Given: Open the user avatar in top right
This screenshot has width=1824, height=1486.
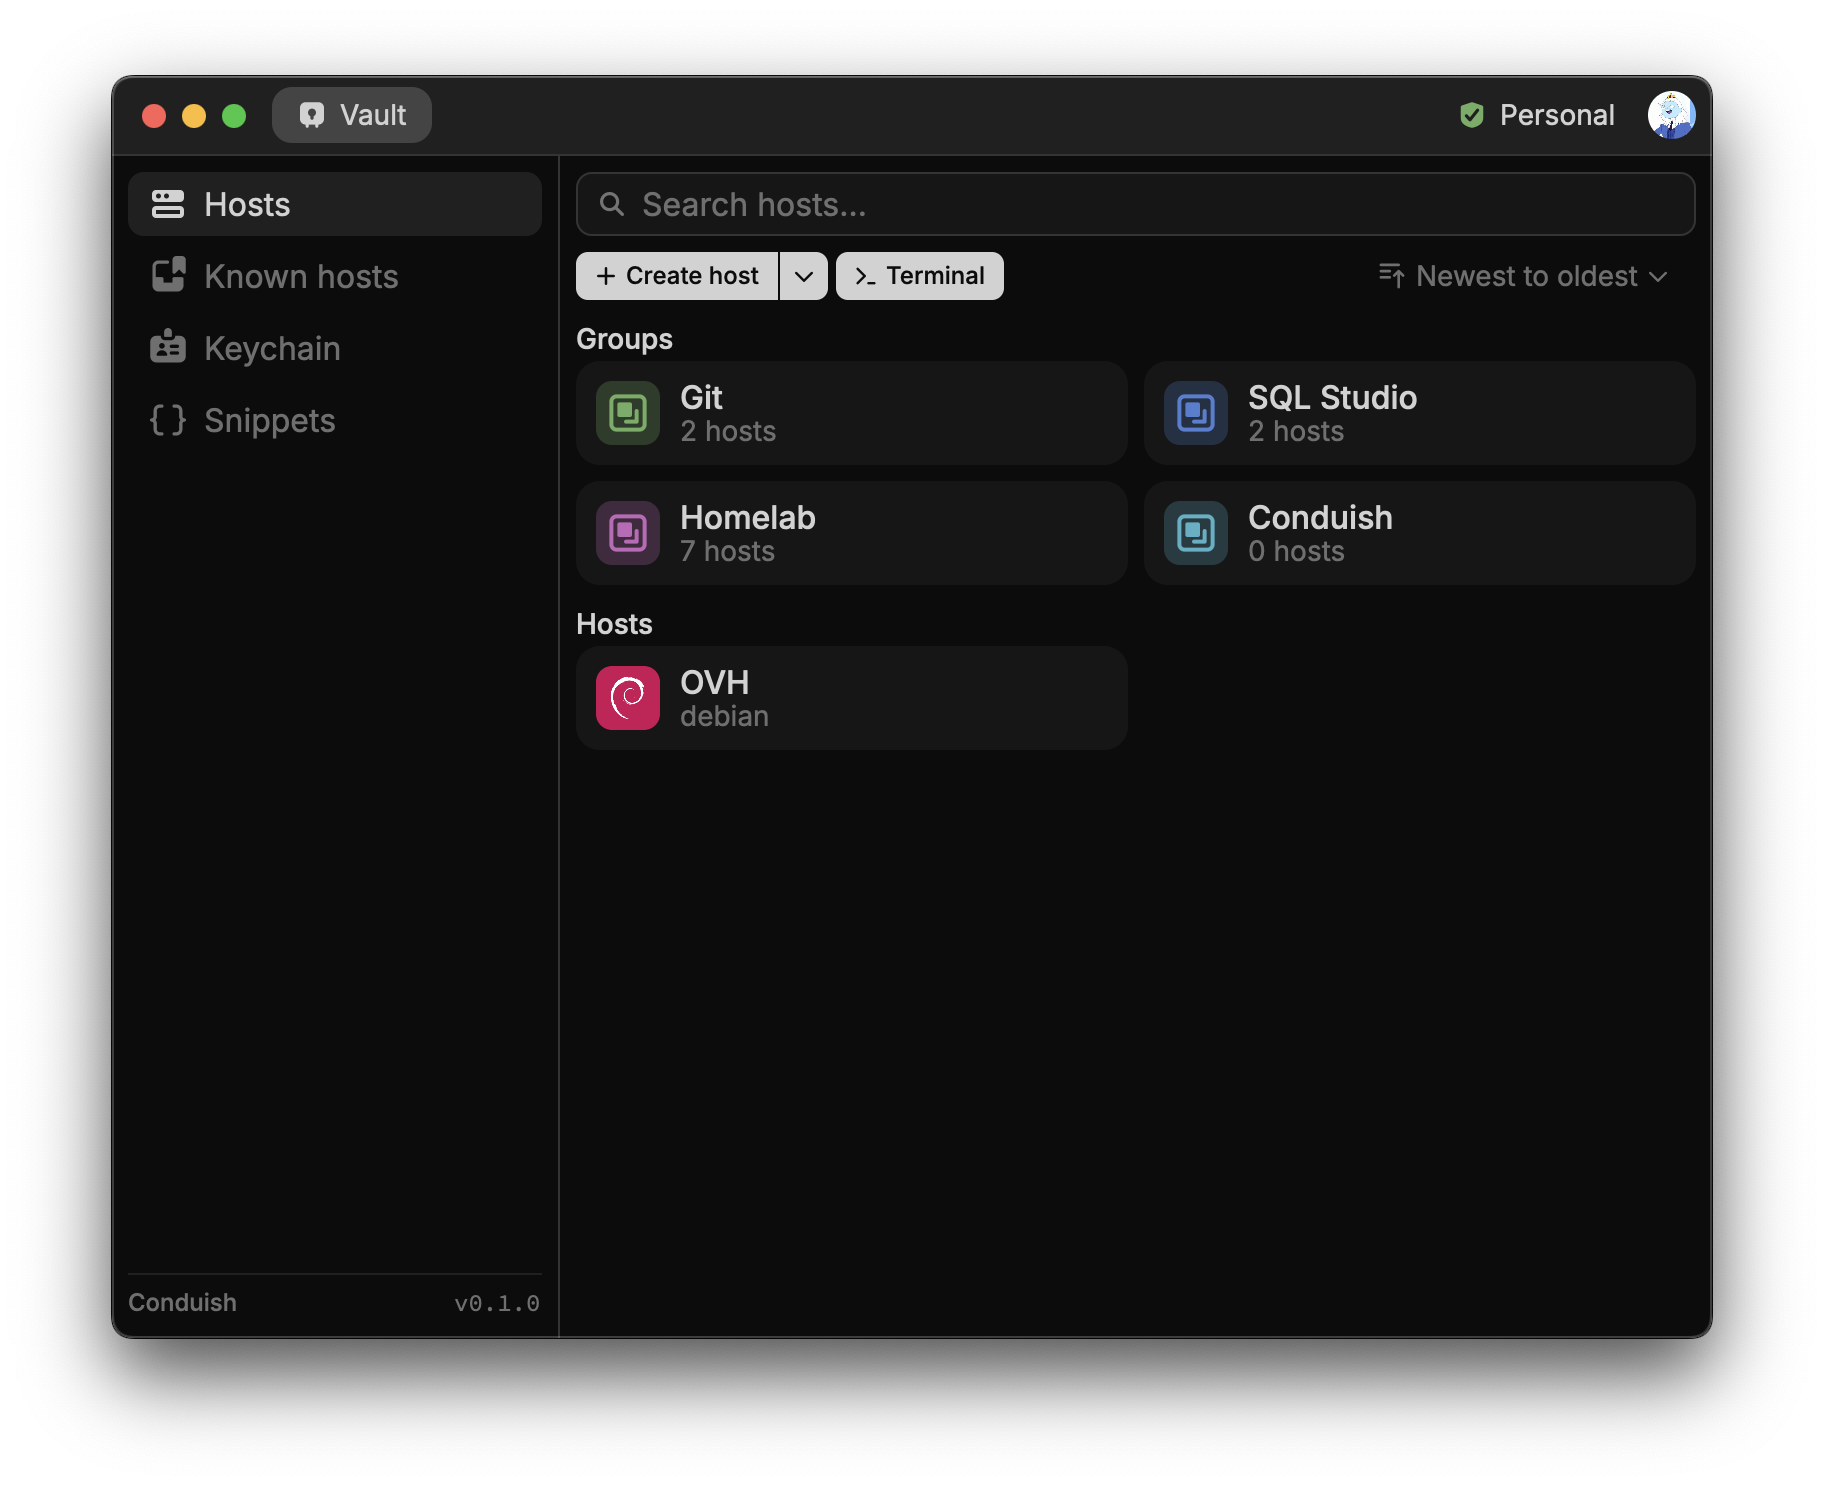Looking at the screenshot, I should (1671, 115).
